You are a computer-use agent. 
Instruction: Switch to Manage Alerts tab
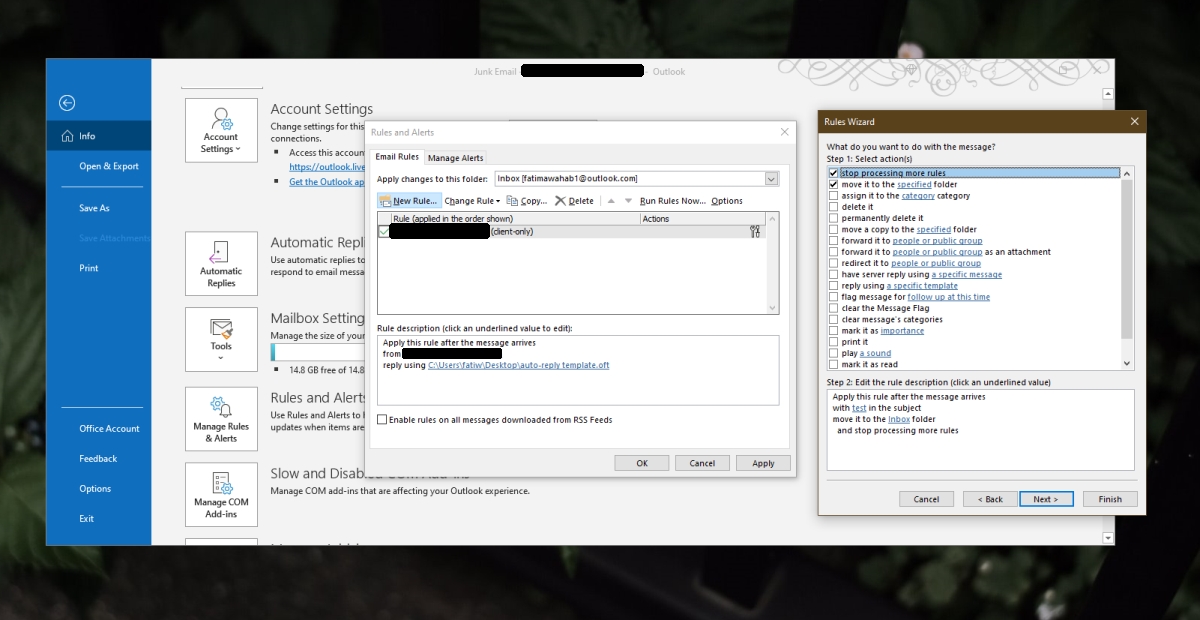[456, 158]
